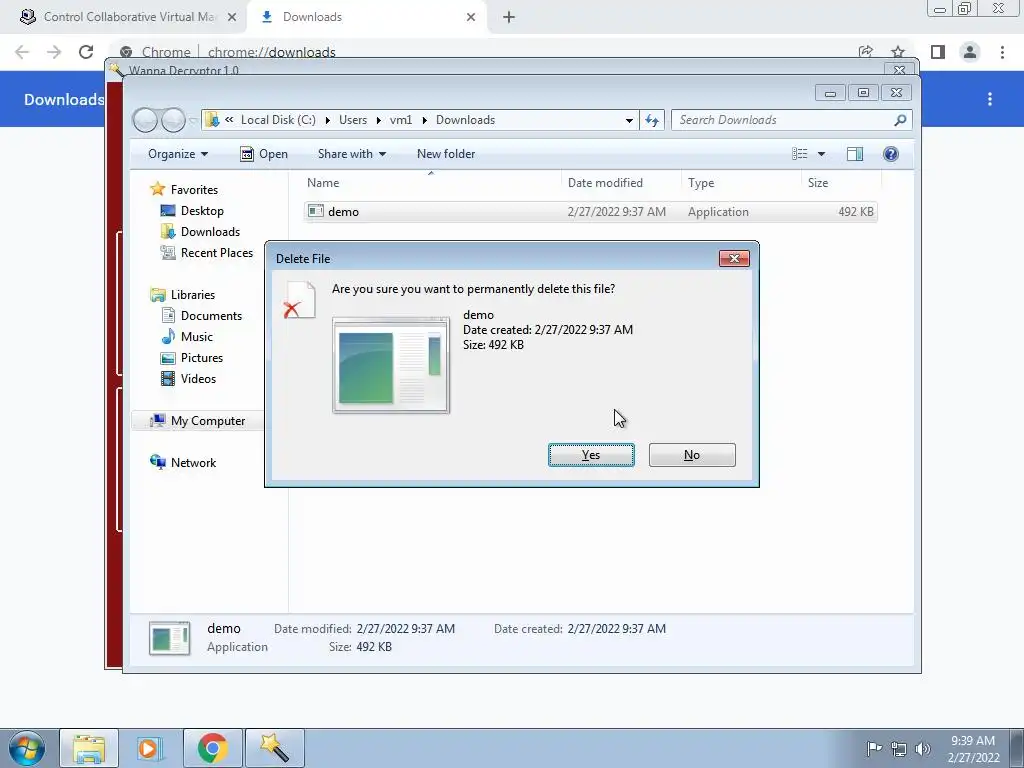The width and height of the screenshot is (1024, 768).
Task: Select My Computer in navigation pane
Action: 208,421
